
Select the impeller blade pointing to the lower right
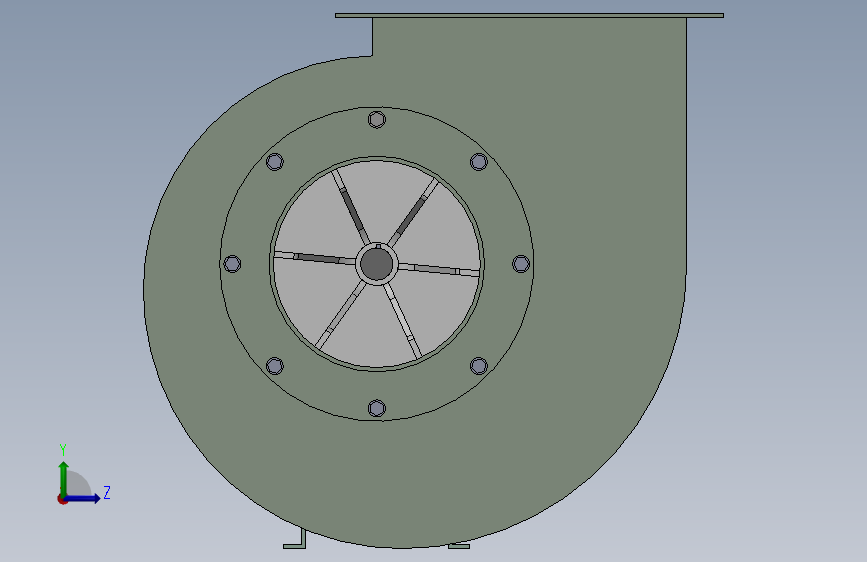403,320
